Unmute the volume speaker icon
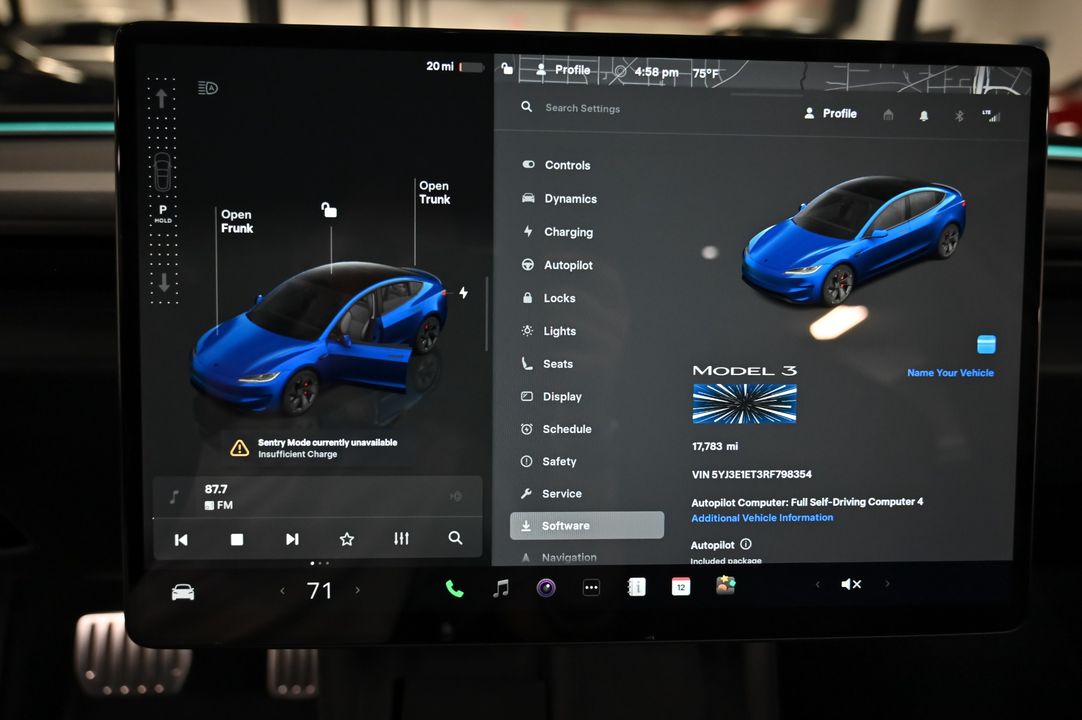 (x=851, y=584)
